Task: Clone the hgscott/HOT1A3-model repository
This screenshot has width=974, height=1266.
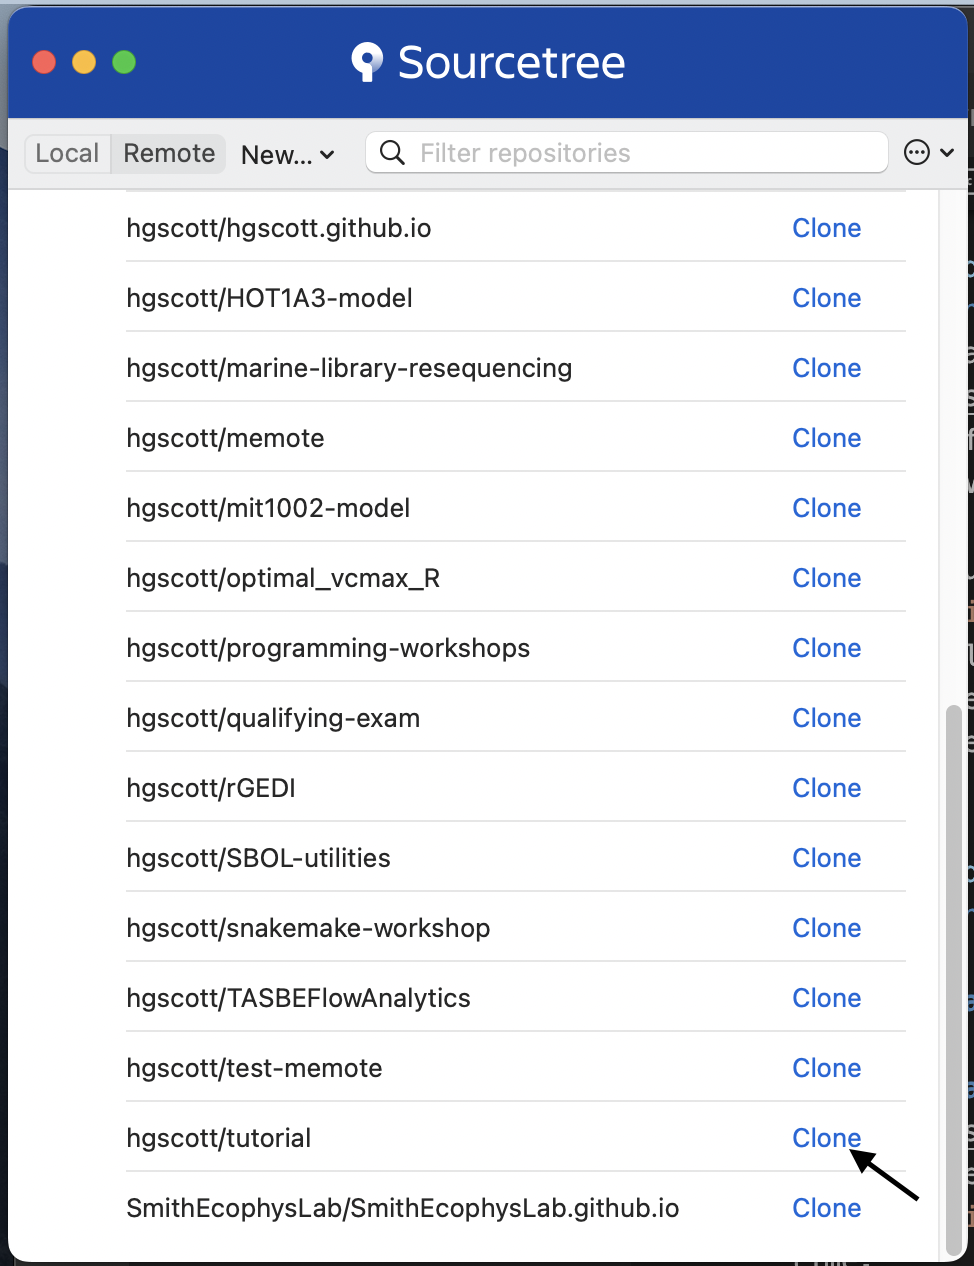Action: (826, 298)
